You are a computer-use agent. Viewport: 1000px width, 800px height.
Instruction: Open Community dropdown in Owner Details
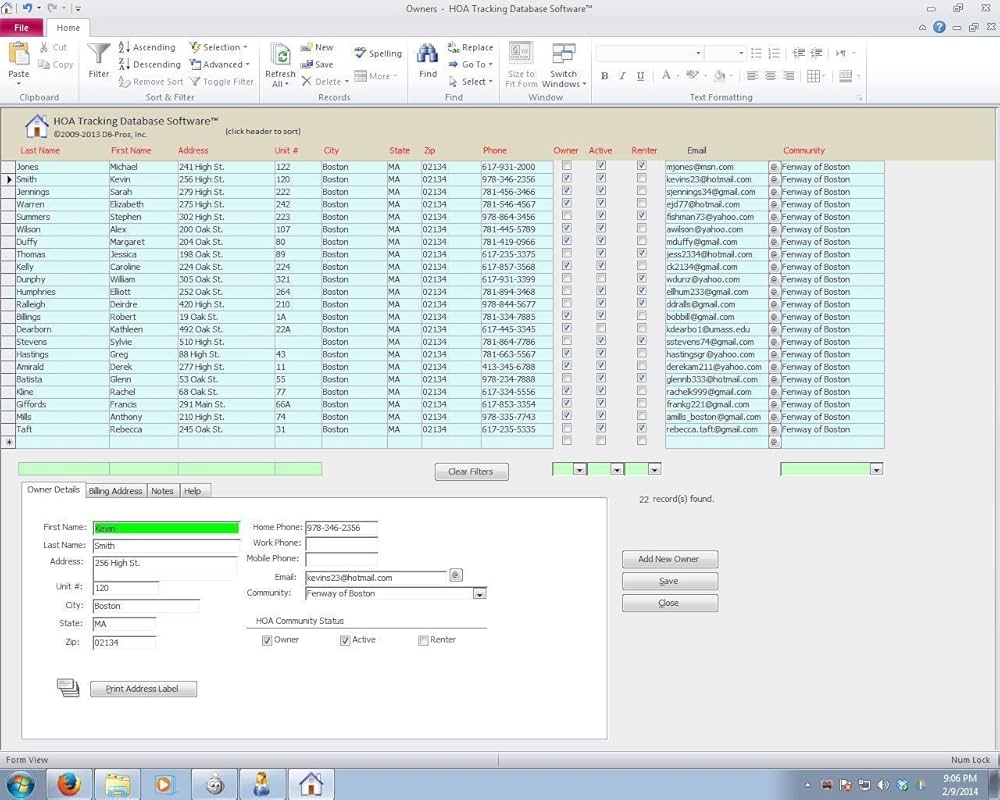480,594
